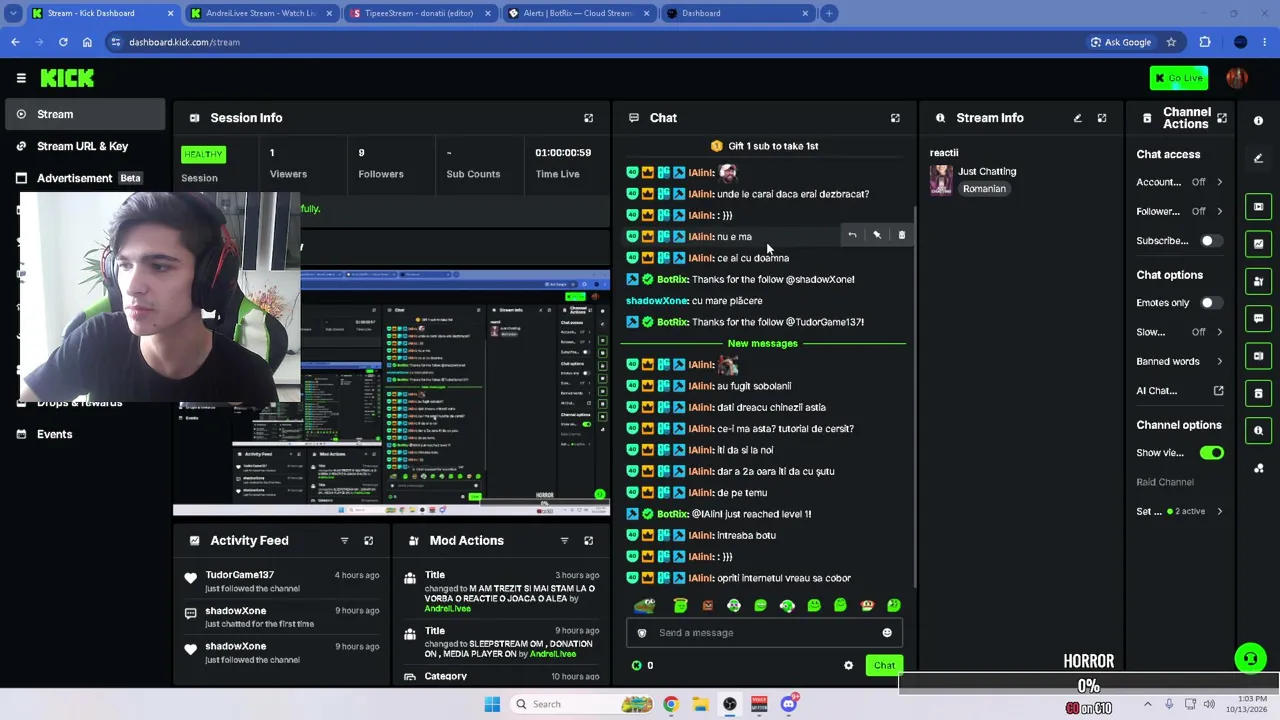Expand the Mod Actions panel to fullscreen

coord(588,541)
